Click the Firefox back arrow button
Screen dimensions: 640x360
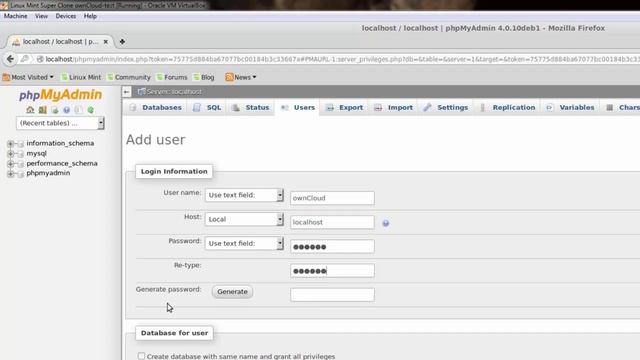click(10, 59)
